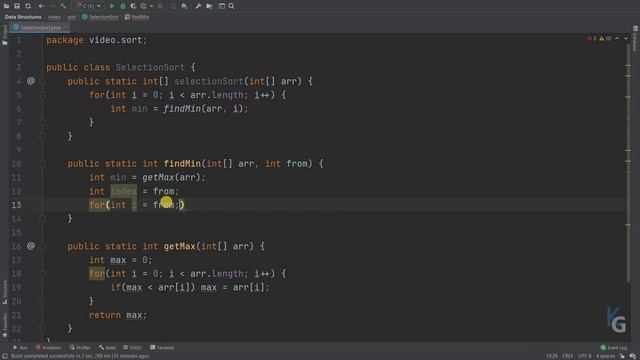Open the Problems tool window
Screen dimensions: 640x360
pos(48,348)
